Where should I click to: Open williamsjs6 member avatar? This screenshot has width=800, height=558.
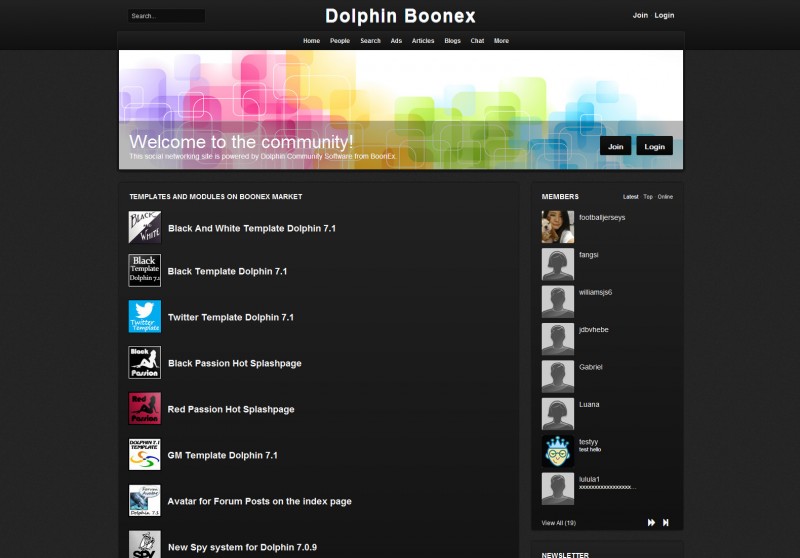[x=558, y=301]
